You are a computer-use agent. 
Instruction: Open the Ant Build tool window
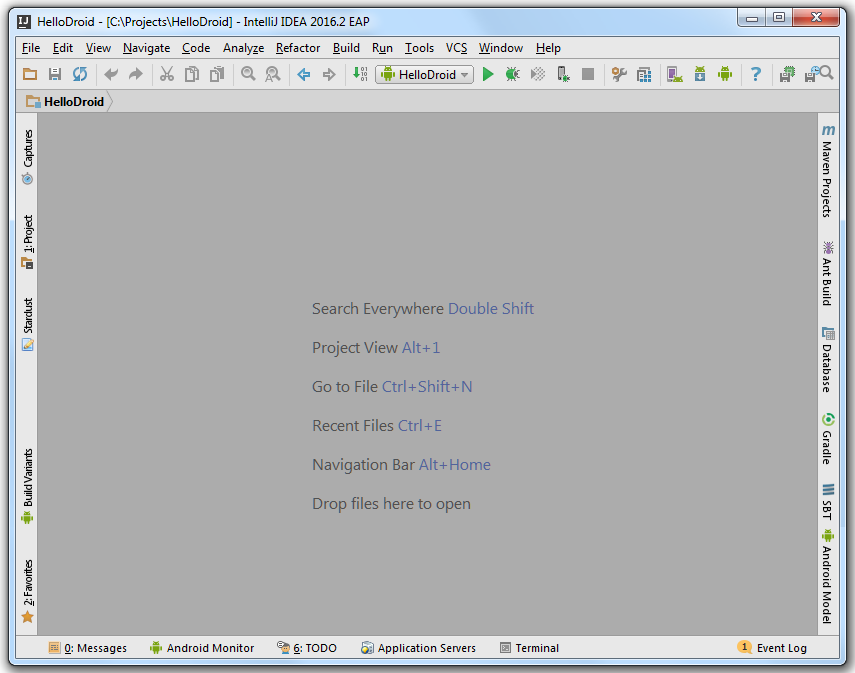tap(828, 273)
